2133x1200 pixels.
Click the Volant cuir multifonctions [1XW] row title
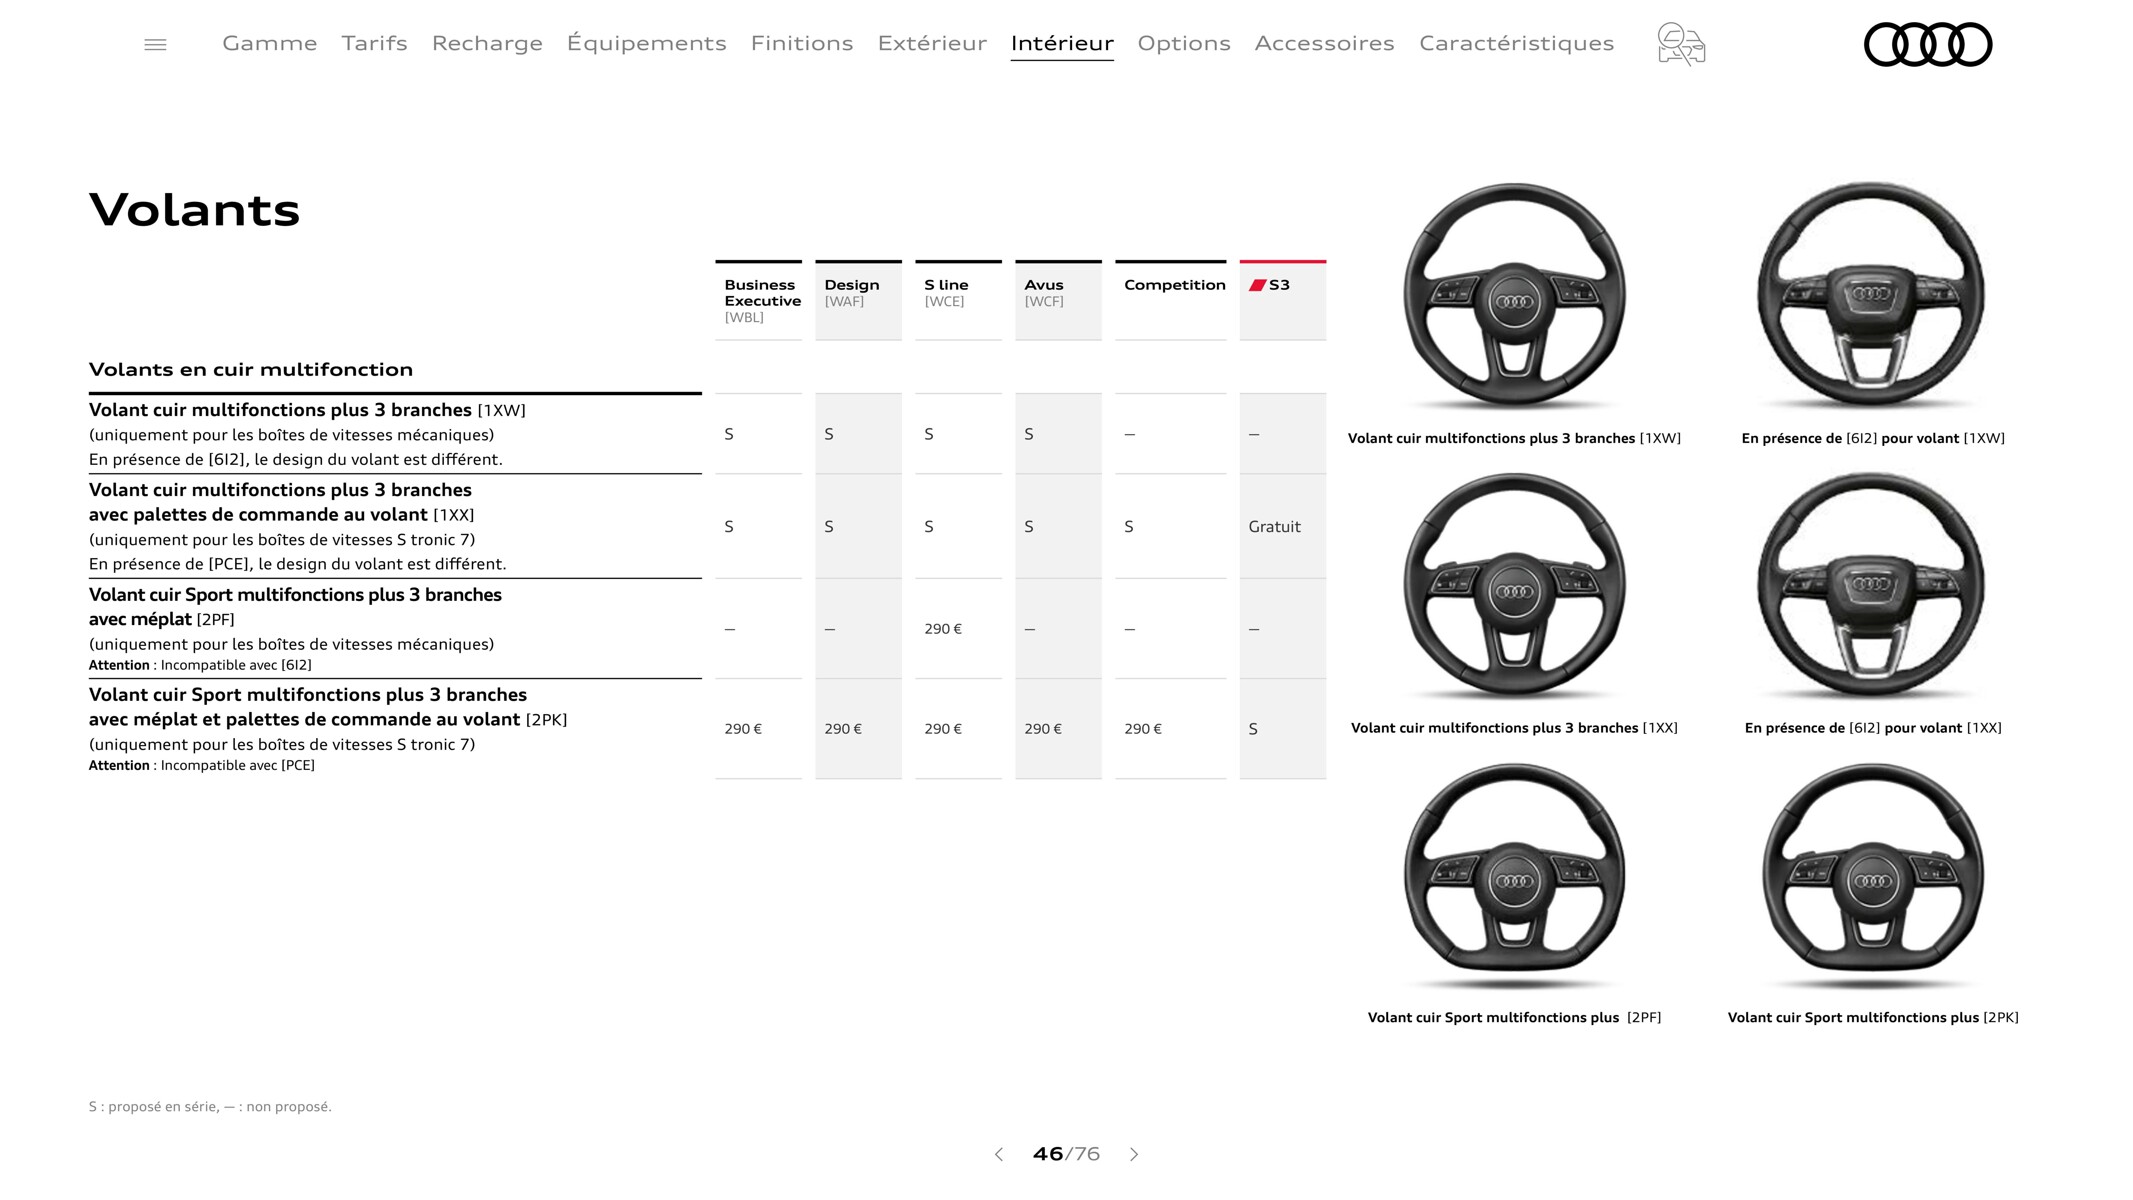307,410
